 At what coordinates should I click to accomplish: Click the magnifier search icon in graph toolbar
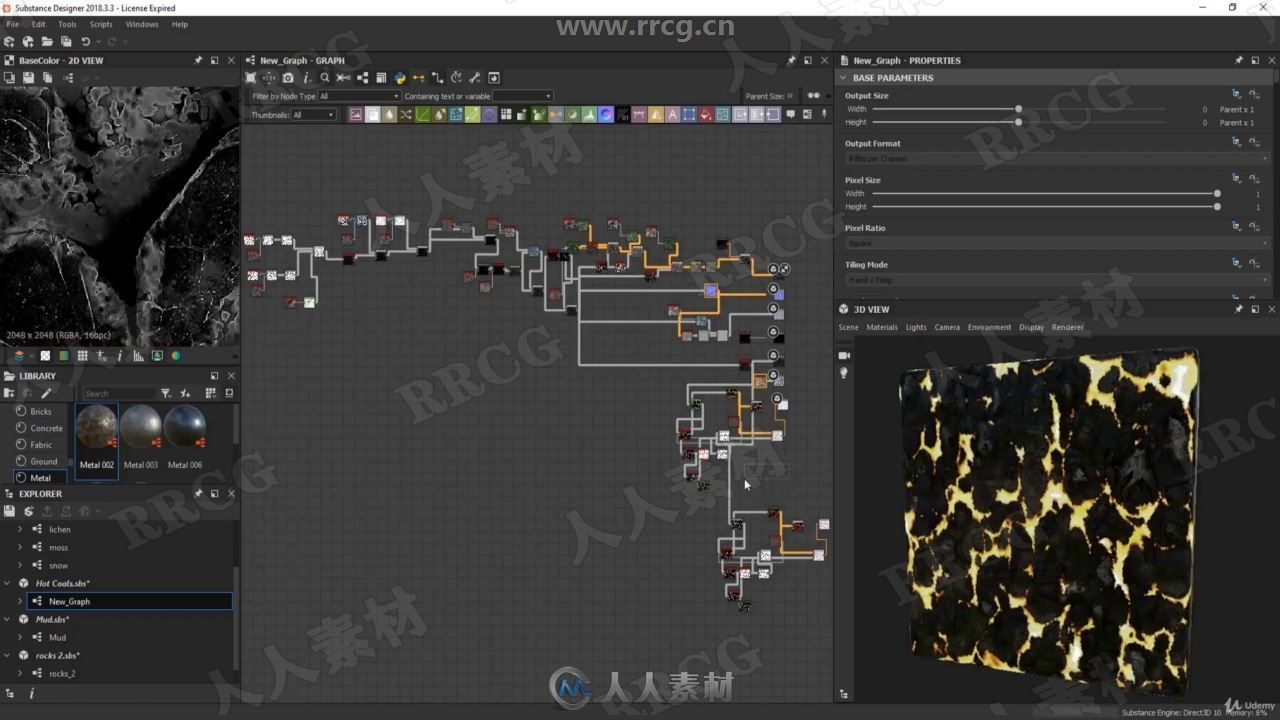pos(324,78)
